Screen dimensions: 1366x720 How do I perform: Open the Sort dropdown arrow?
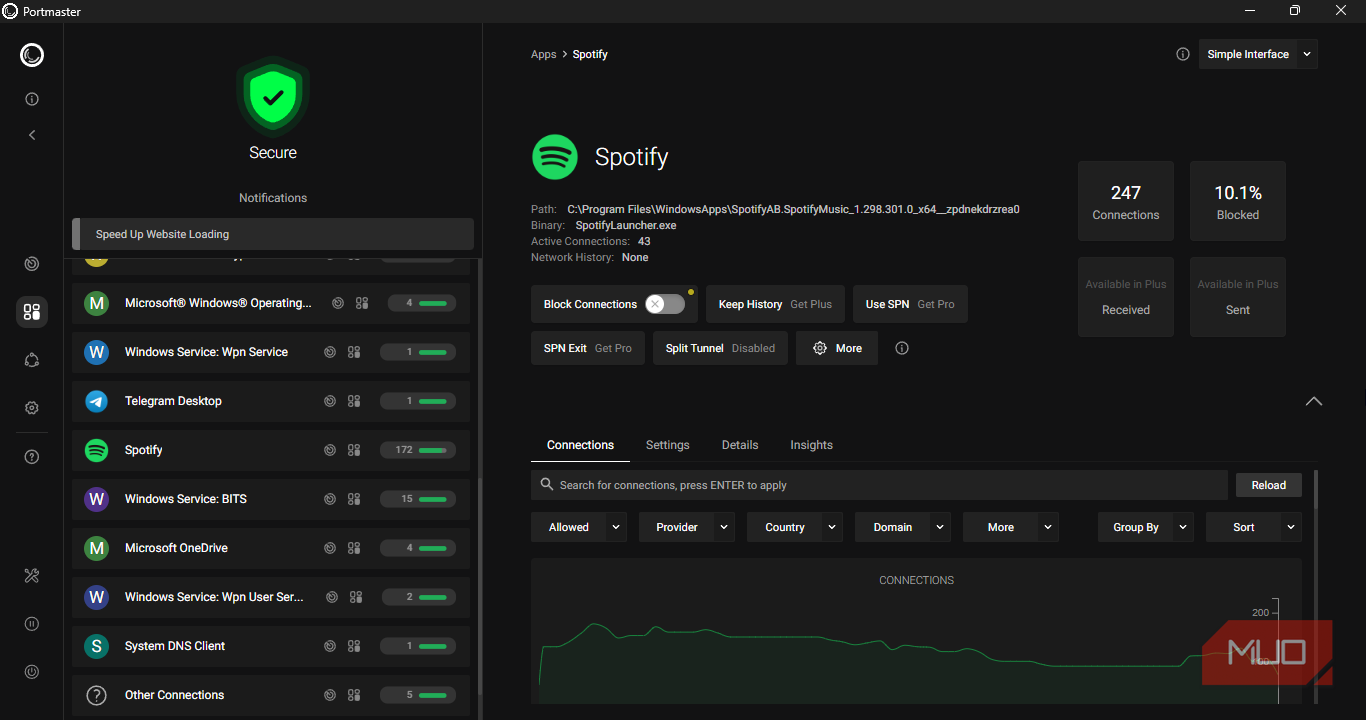pyautogui.click(x=1291, y=527)
